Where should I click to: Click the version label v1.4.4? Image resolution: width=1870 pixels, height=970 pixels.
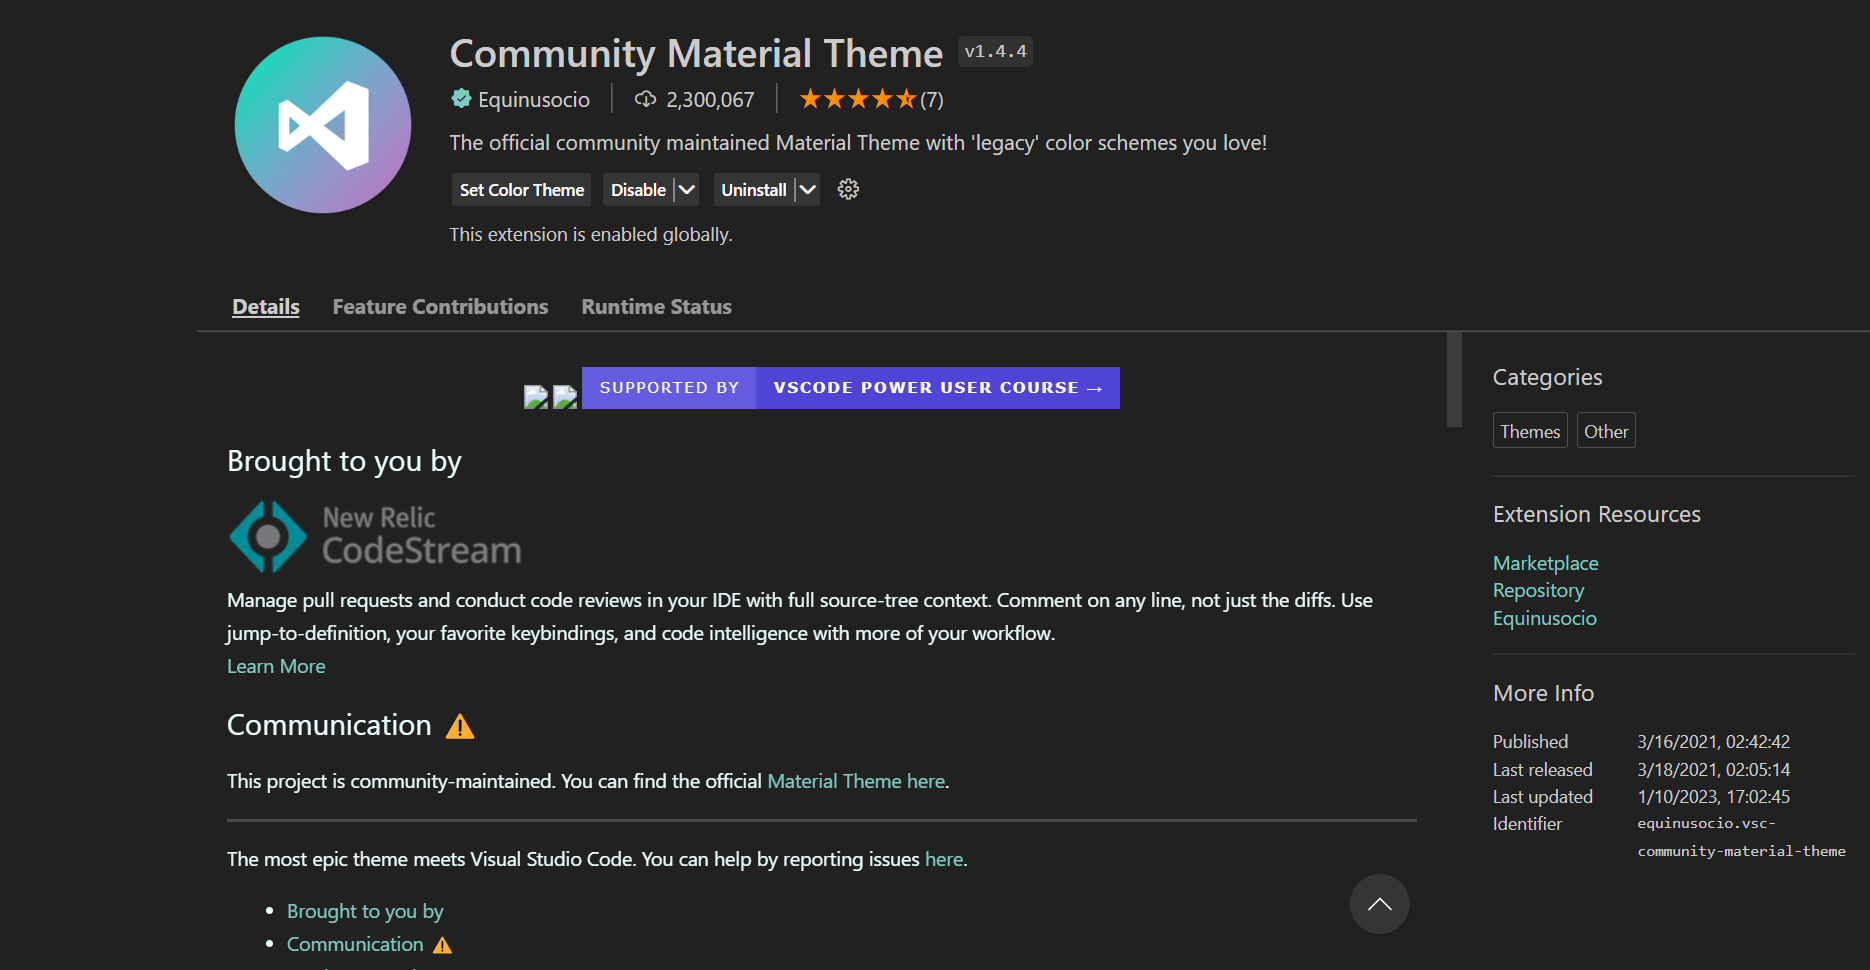995,51
